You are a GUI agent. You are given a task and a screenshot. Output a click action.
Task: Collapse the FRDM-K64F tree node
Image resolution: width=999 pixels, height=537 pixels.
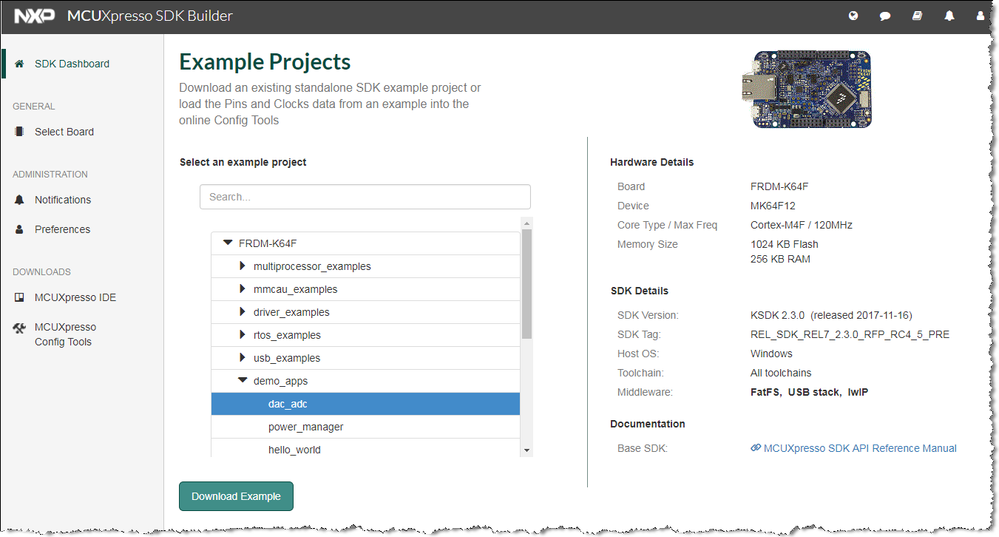coord(228,243)
